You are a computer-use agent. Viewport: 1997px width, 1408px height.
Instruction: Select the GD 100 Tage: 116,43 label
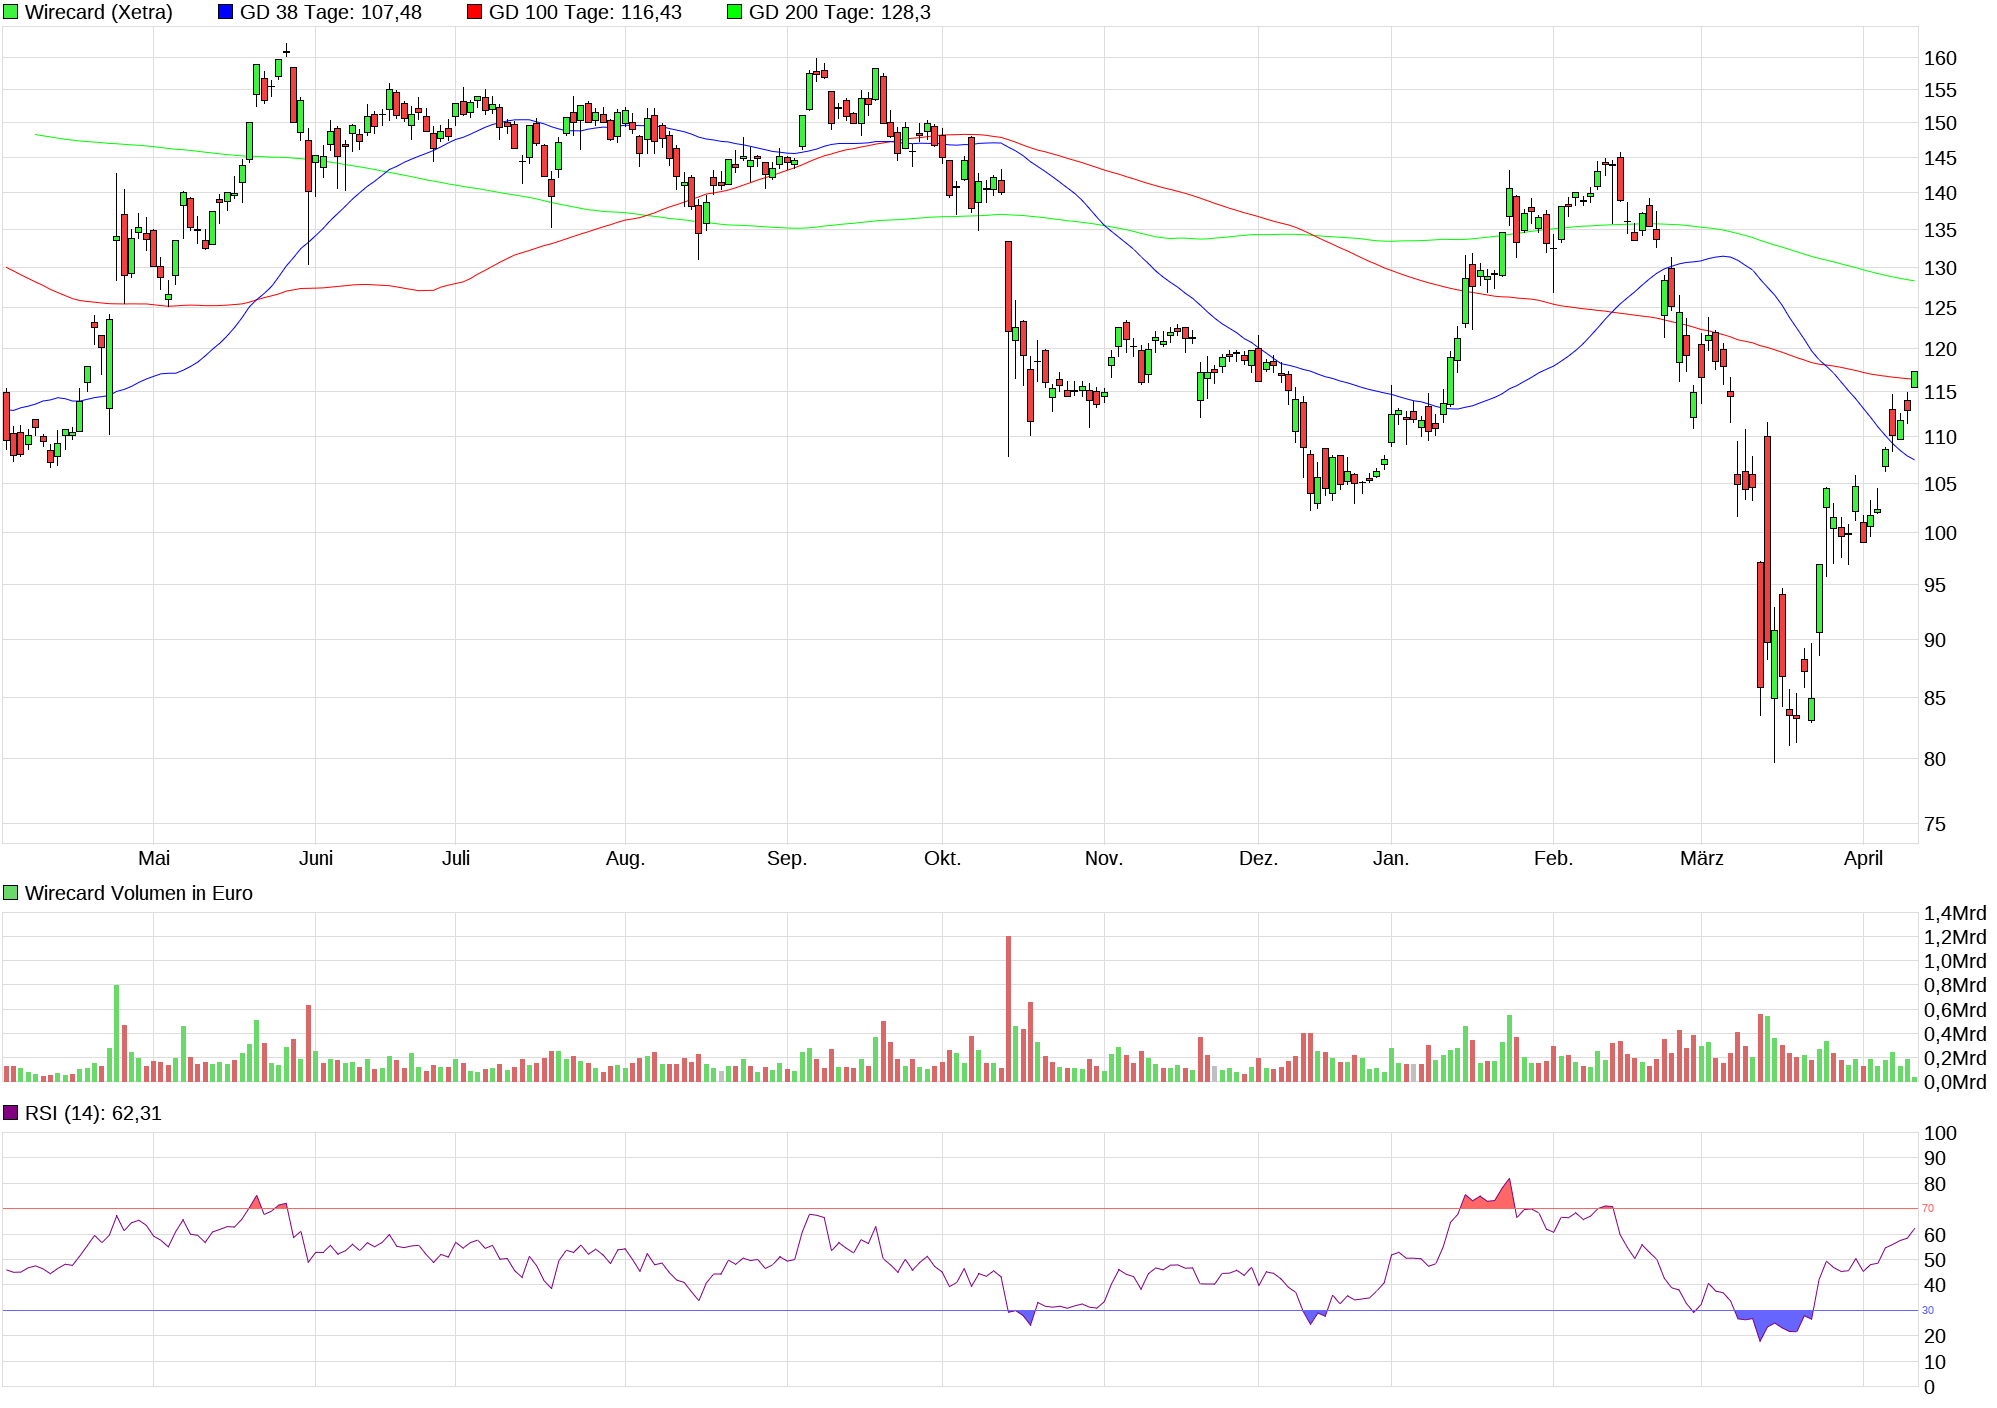coord(585,13)
